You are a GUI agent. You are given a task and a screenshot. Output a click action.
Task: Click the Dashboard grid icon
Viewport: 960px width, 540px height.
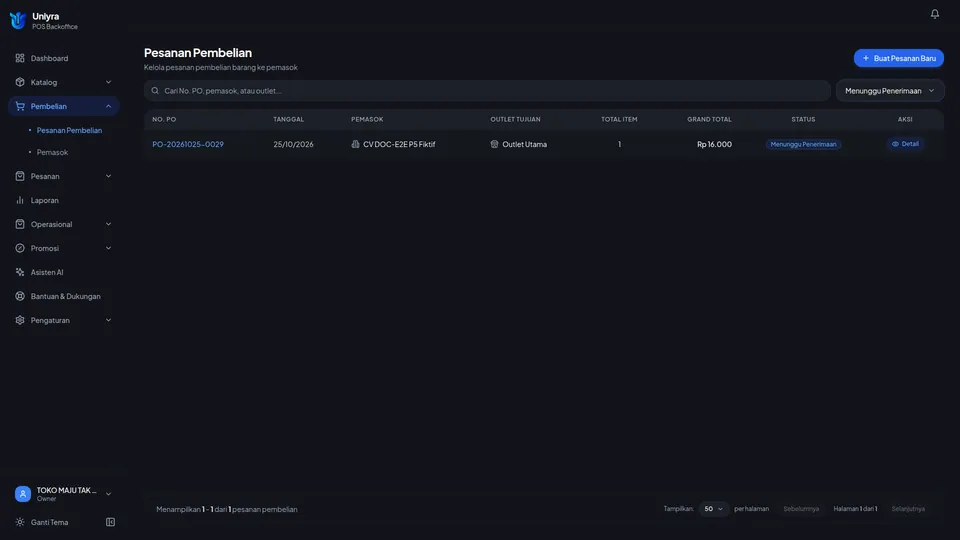(x=20, y=58)
